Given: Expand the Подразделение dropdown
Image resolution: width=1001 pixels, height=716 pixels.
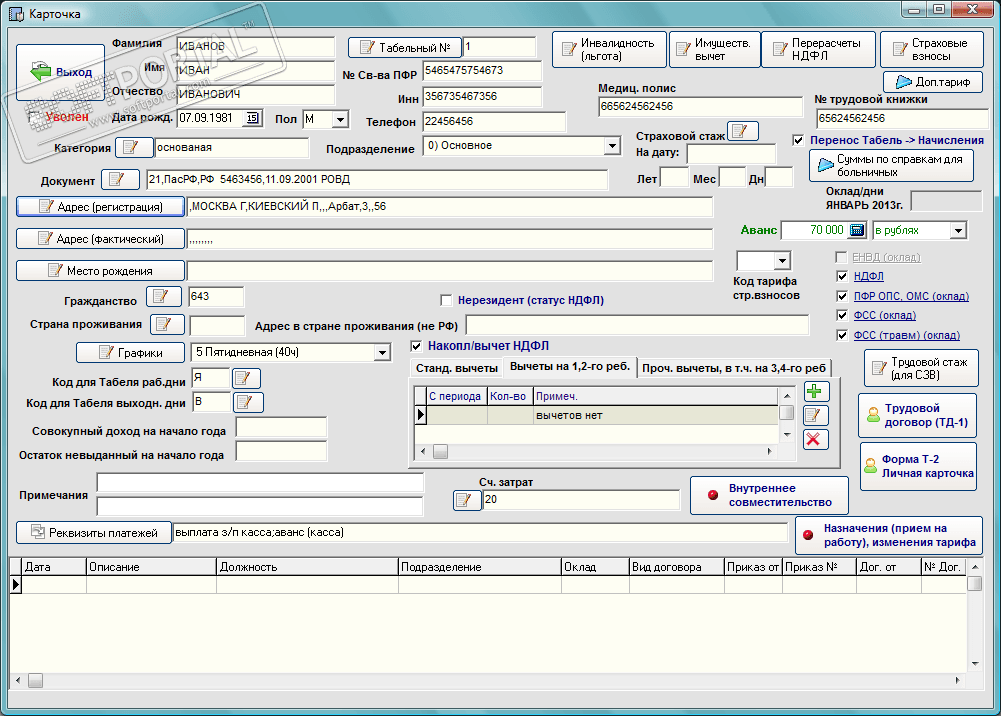Looking at the screenshot, I should (x=612, y=145).
